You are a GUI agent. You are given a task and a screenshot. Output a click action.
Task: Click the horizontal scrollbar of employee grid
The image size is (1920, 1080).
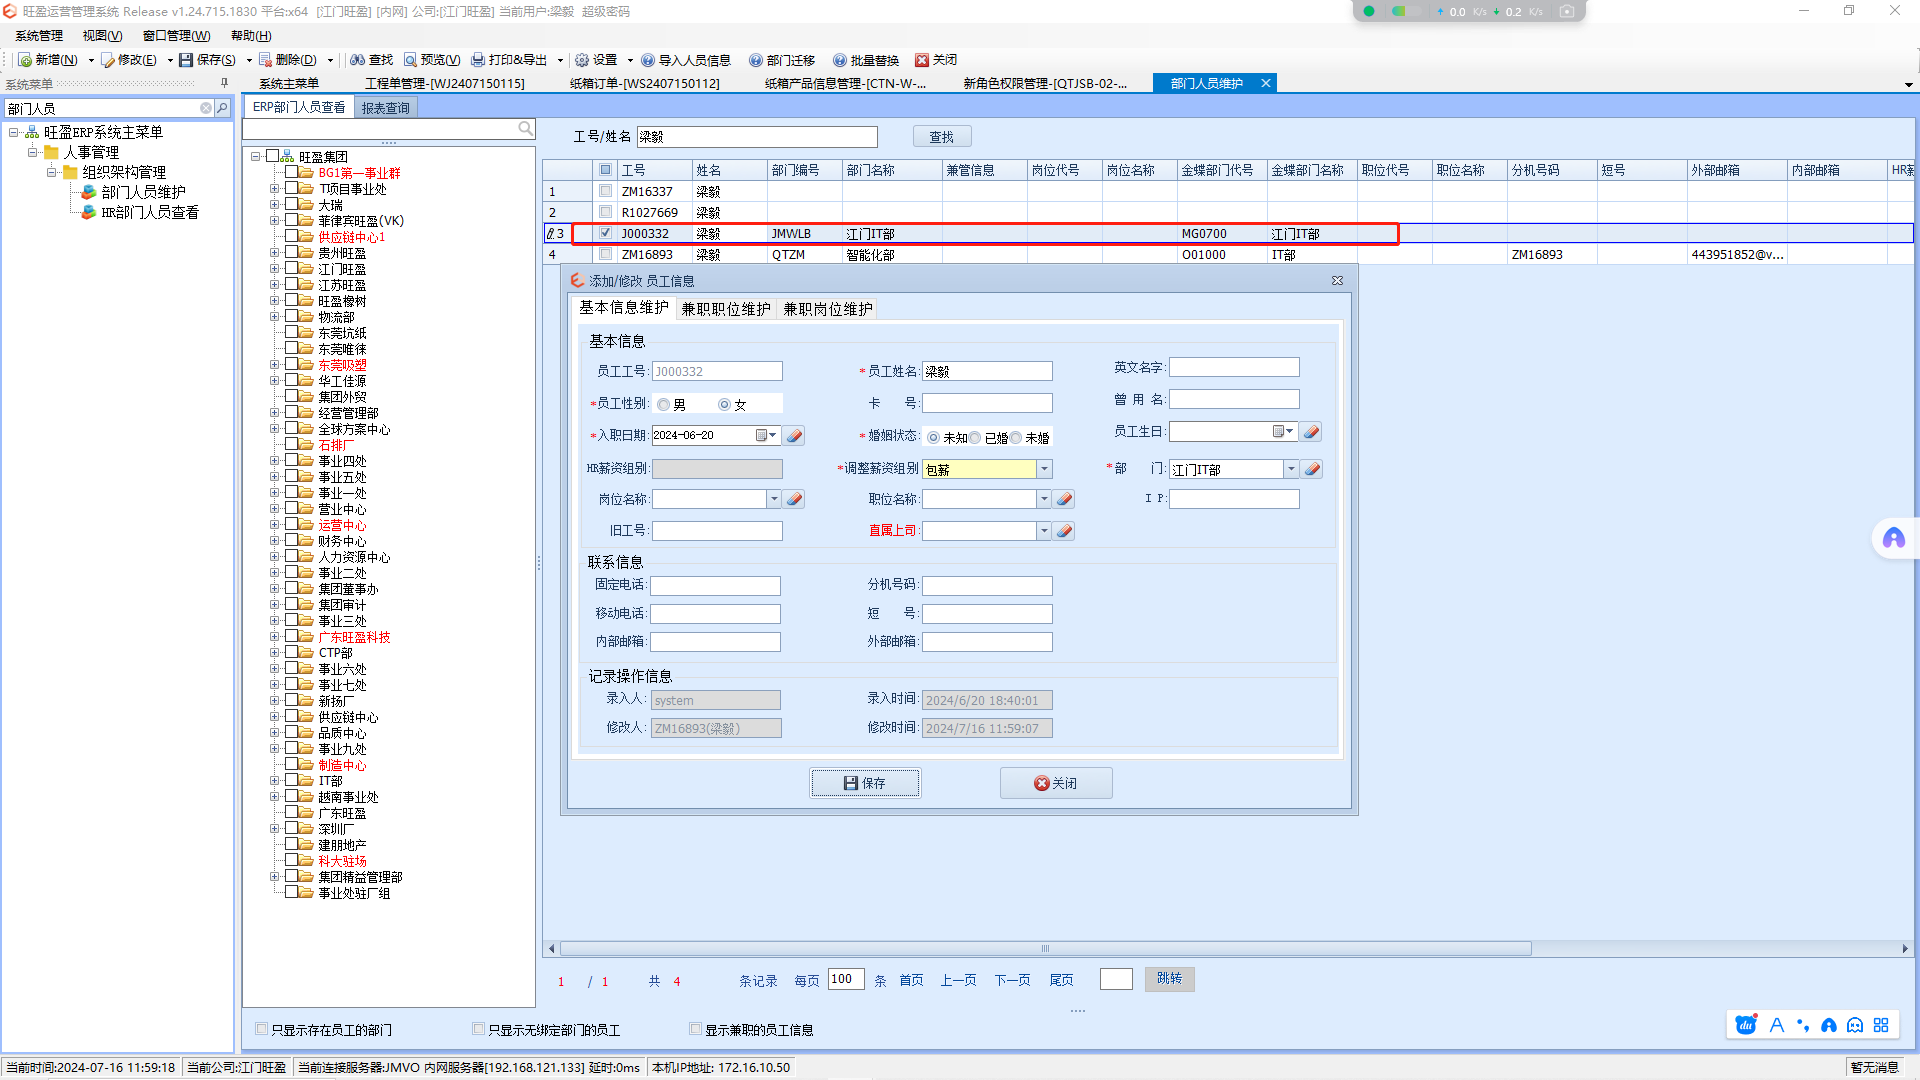pyautogui.click(x=1045, y=948)
